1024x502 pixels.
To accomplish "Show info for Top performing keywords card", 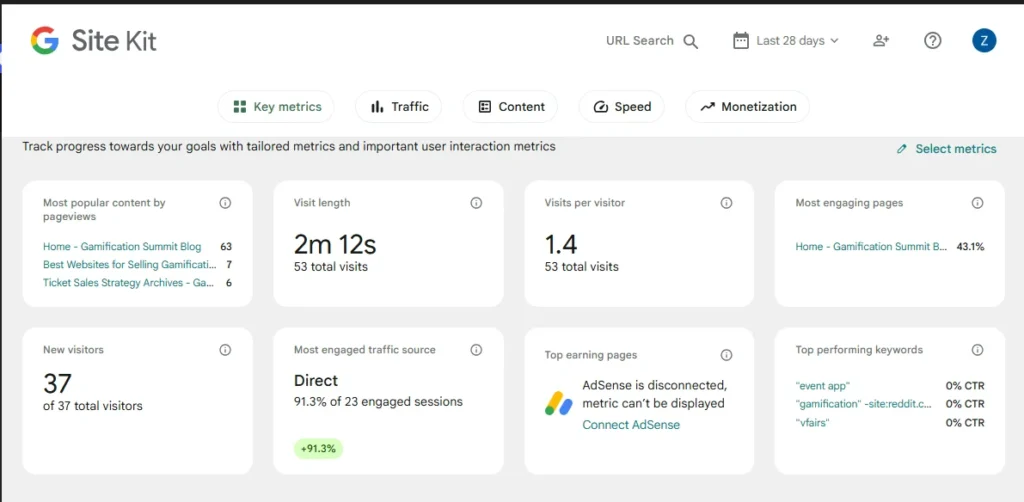I will tap(977, 350).
